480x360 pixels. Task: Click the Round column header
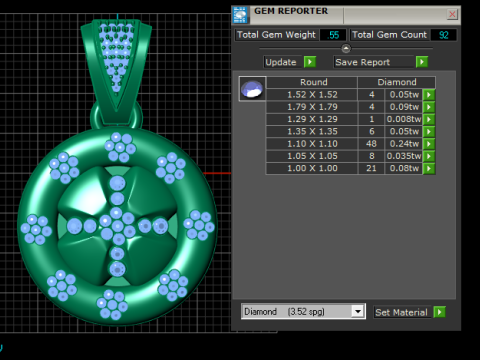point(312,82)
